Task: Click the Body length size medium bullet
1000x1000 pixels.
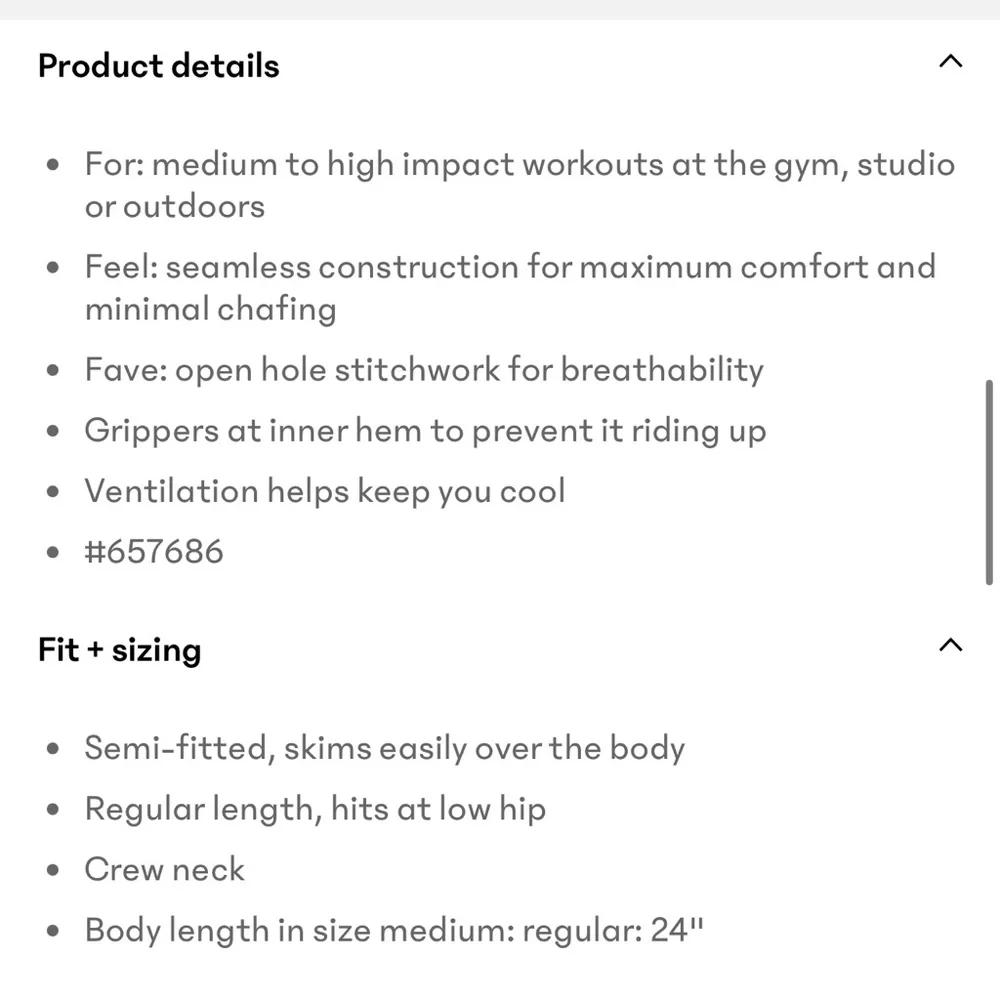Action: point(394,930)
